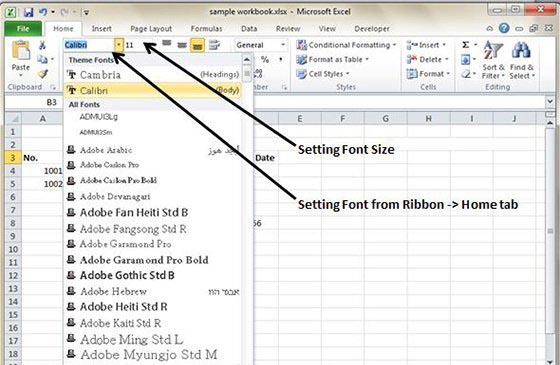Click the Paste clipboard icon
Screen dimensions: 560x365
[x=21, y=50]
